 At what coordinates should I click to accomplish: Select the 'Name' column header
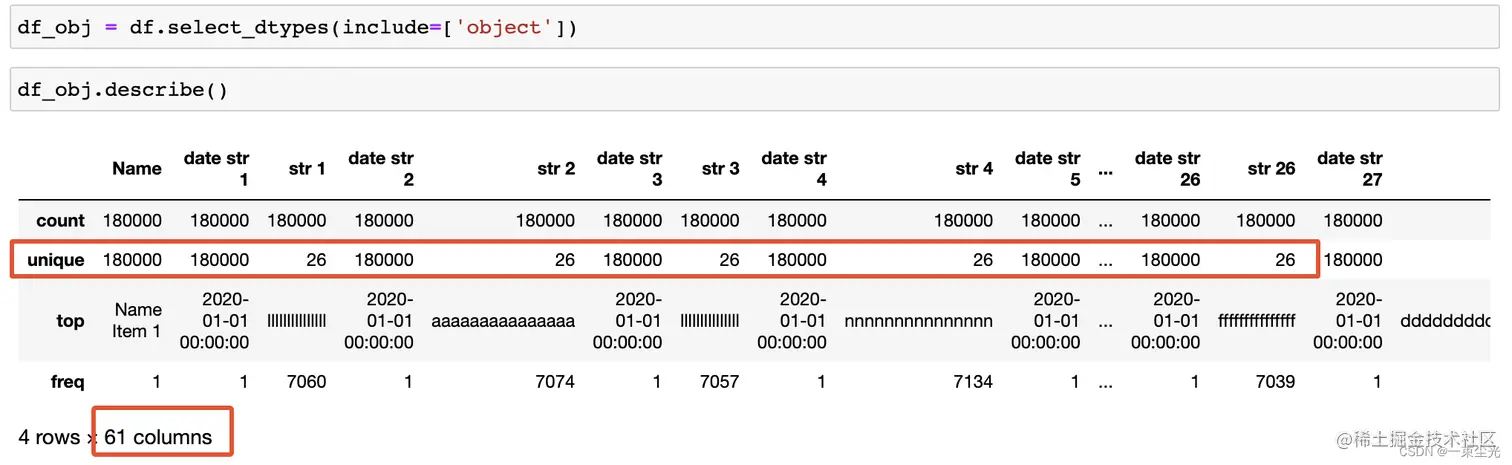[x=137, y=168]
